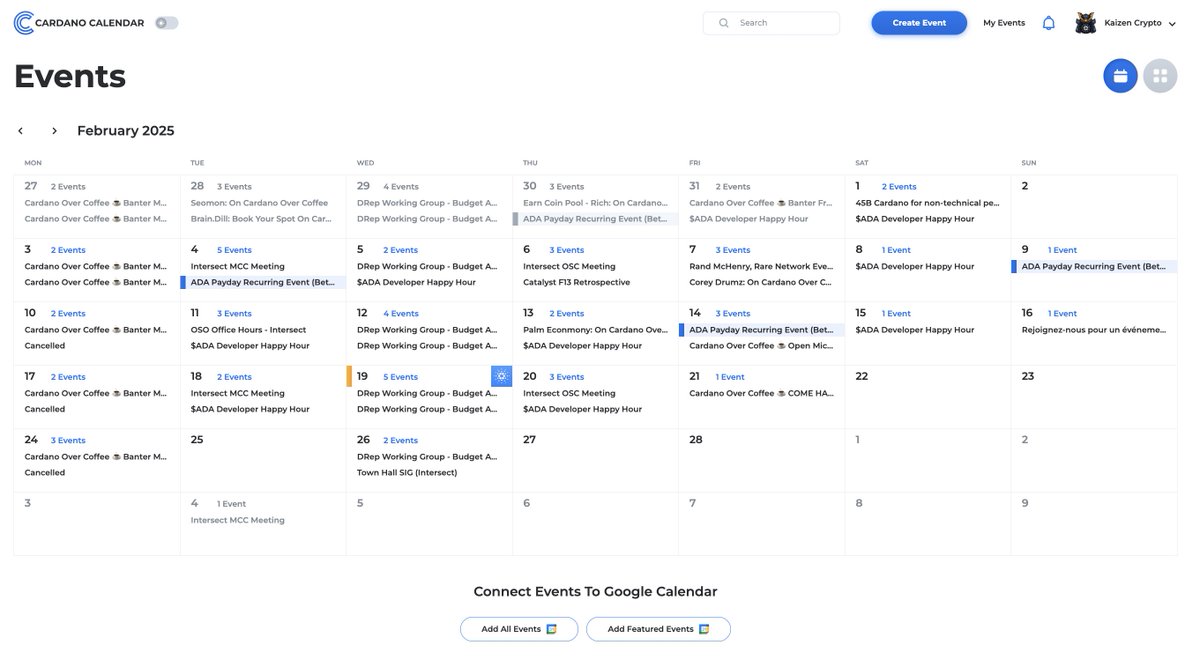Open Earn Coin Pool - Rich event
Viewport: 1200px width, 660px height.
point(595,203)
